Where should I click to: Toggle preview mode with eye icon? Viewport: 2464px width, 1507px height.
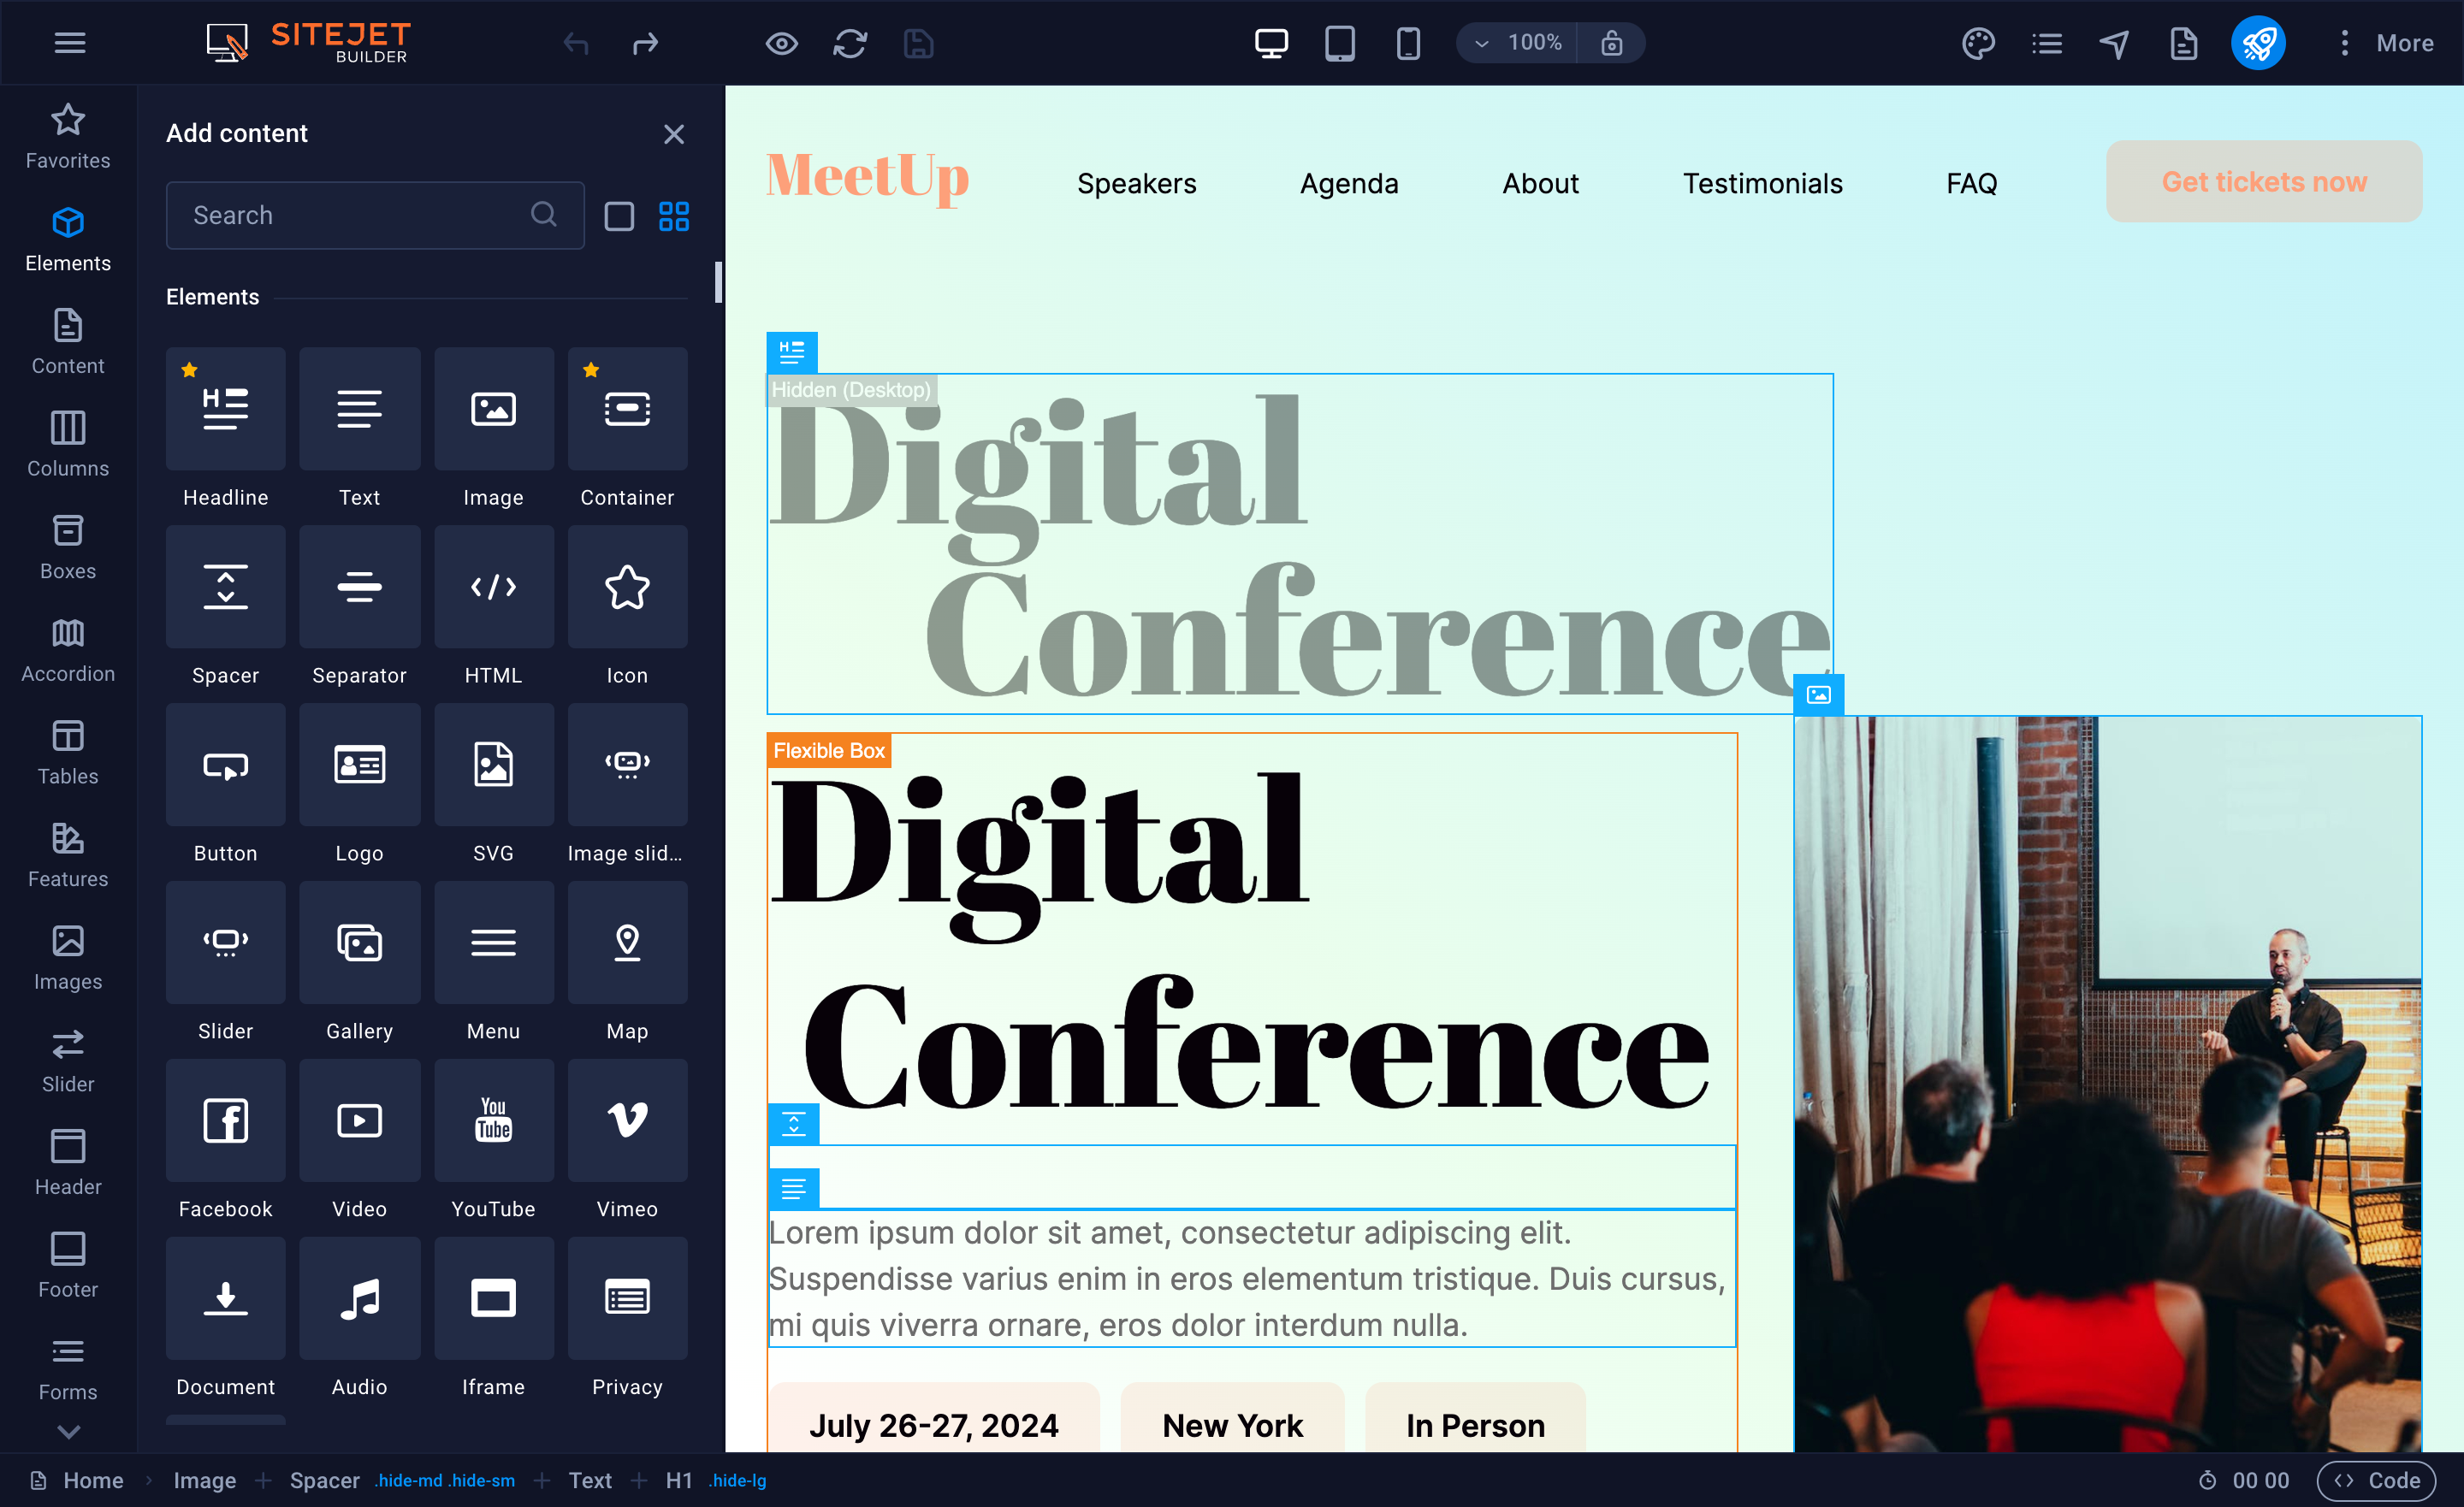781,43
